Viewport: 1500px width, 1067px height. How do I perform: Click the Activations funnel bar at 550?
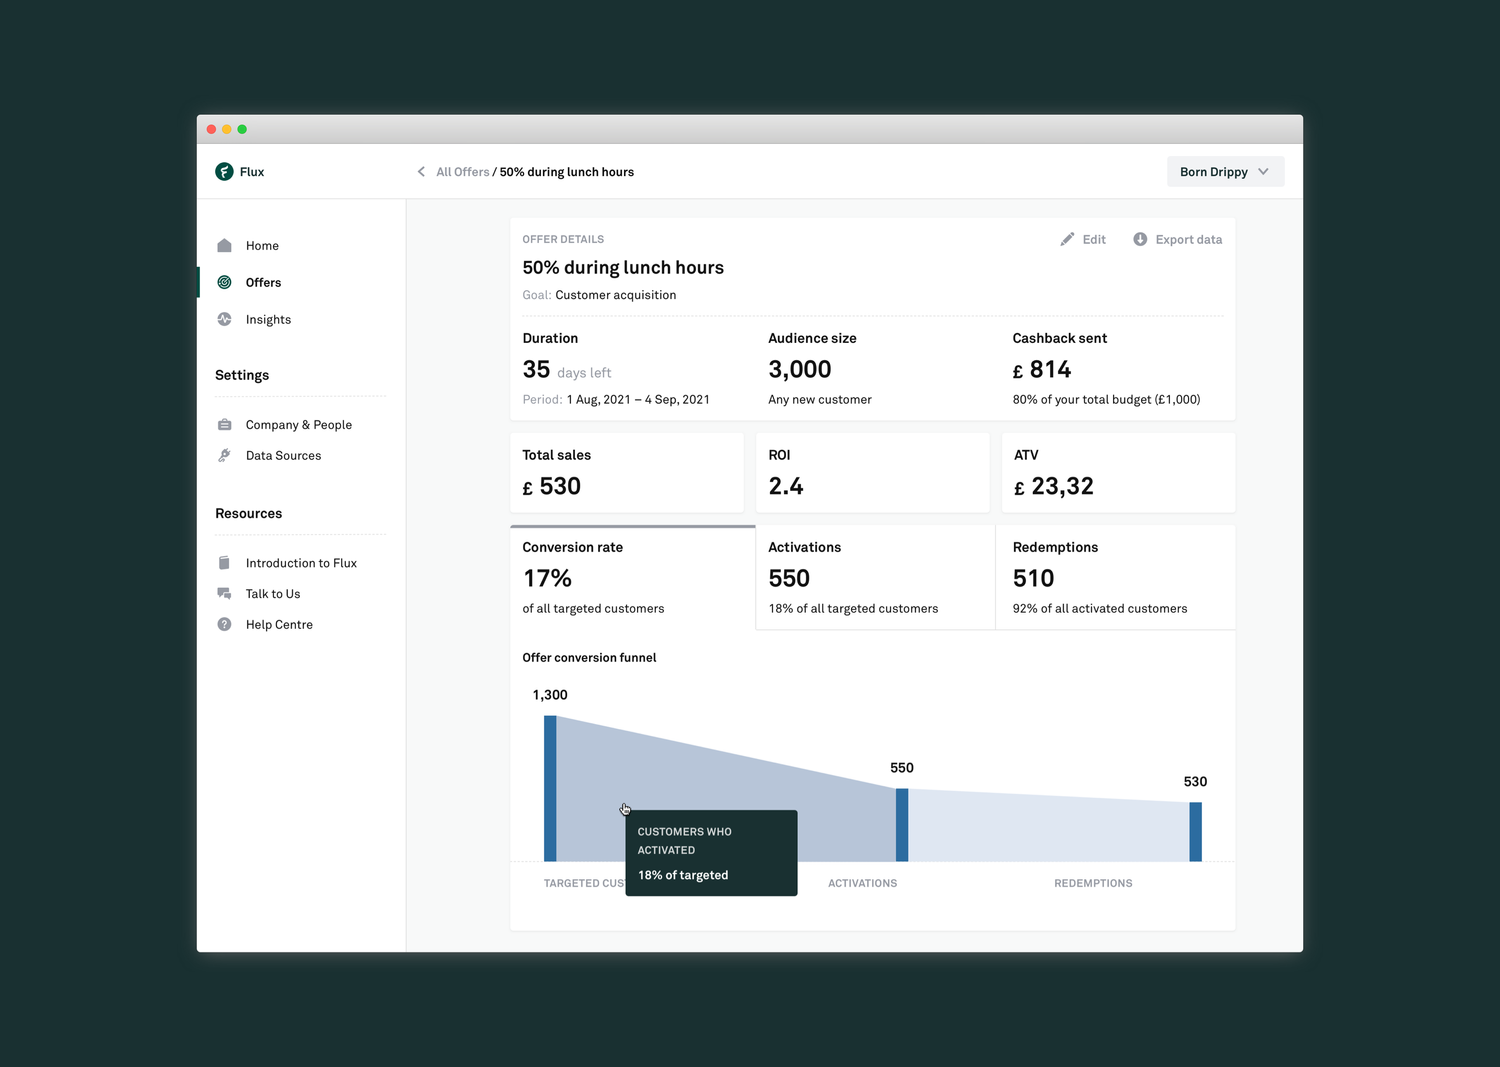pos(902,825)
